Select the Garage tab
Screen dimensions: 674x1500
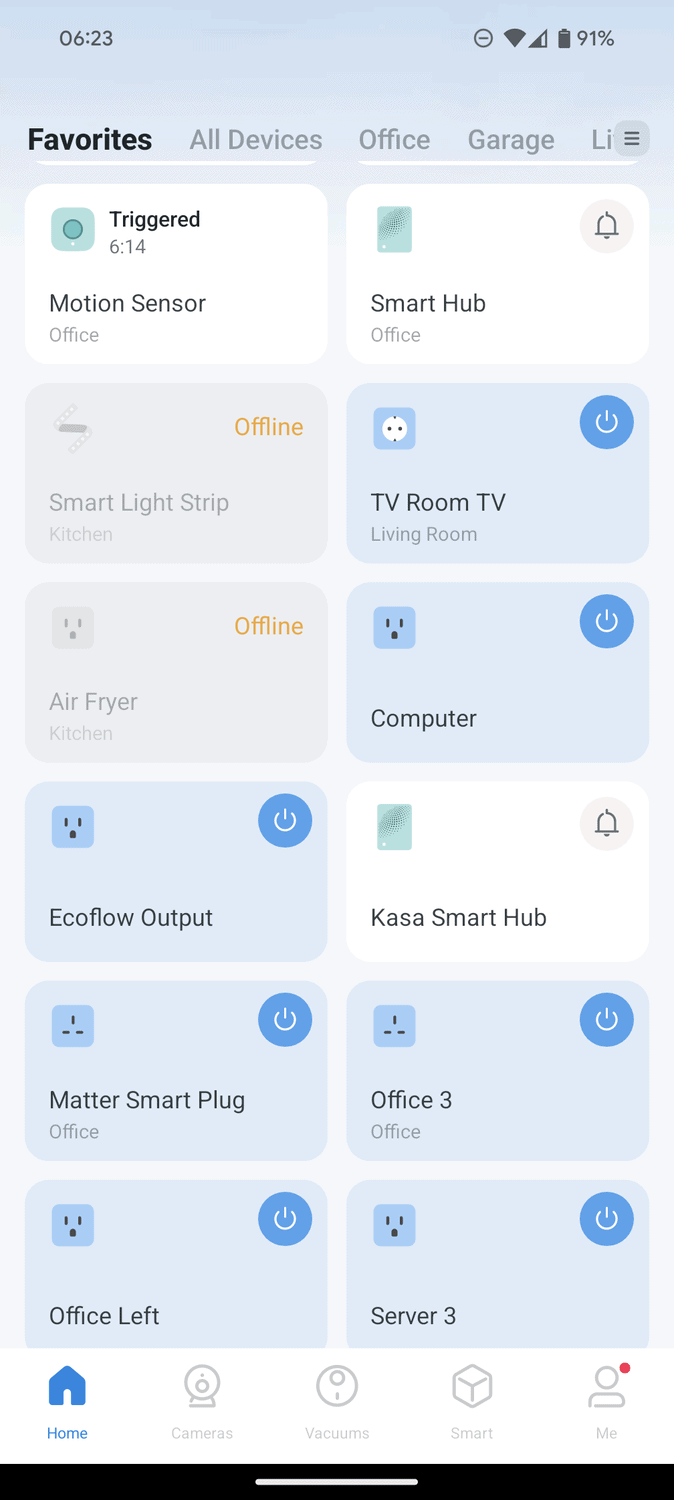(510, 139)
